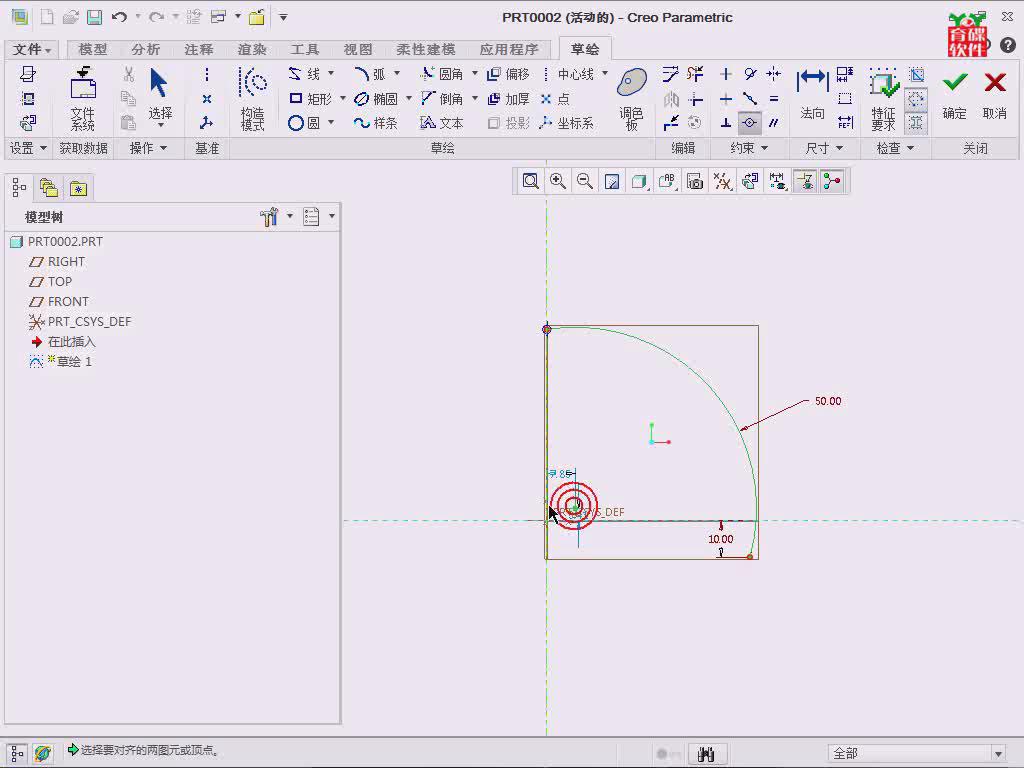Viewport: 1024px width, 768px height.
Task: Expand the Line tool dropdown arrow
Action: click(x=331, y=73)
